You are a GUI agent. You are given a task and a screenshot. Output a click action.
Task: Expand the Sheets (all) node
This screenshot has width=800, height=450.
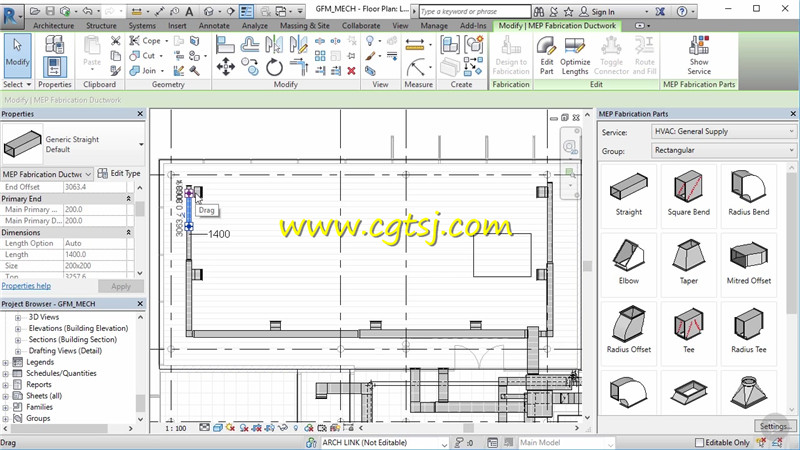tap(5, 396)
